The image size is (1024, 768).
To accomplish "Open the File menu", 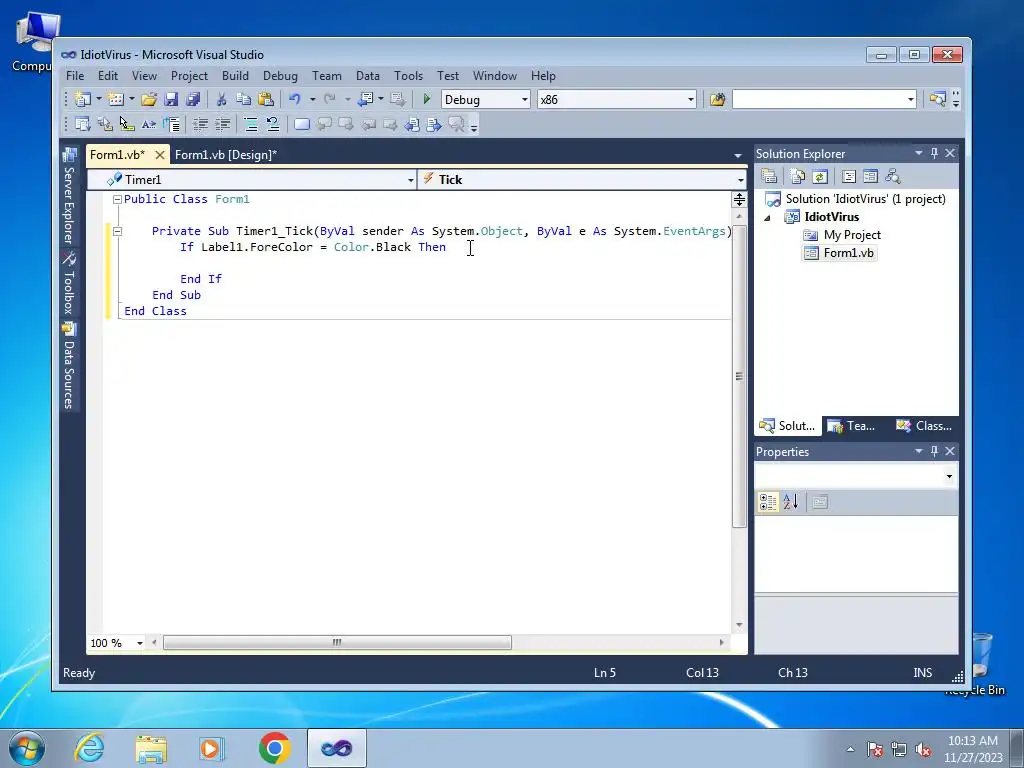I will coord(75,76).
